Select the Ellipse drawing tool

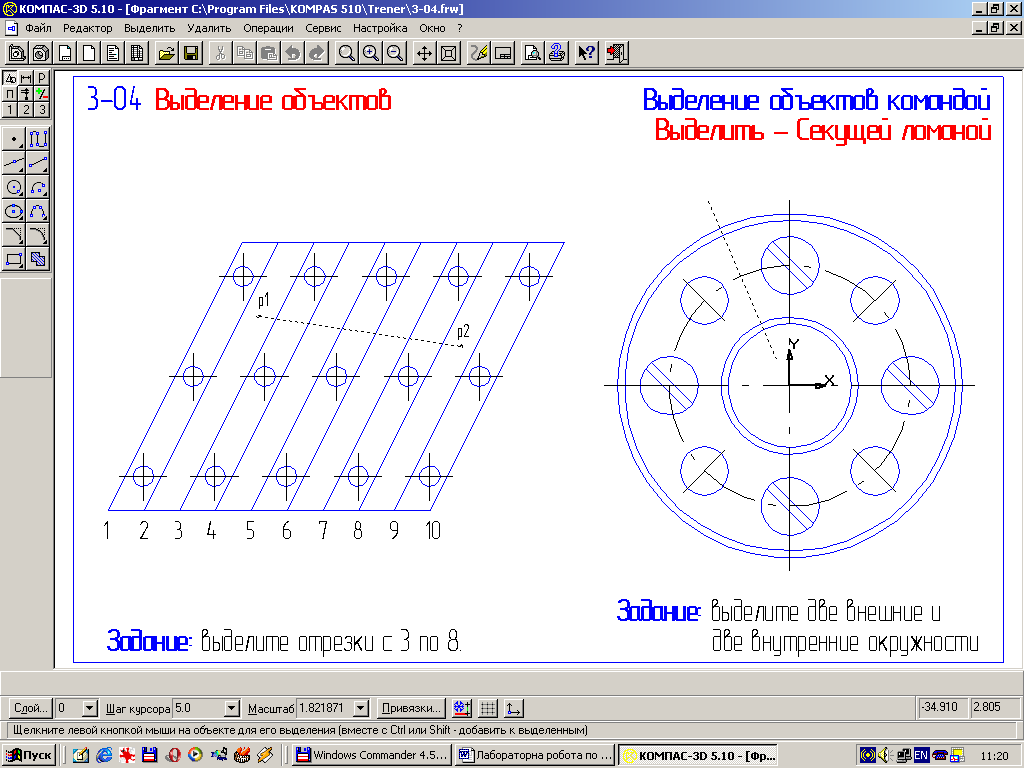click(14, 211)
